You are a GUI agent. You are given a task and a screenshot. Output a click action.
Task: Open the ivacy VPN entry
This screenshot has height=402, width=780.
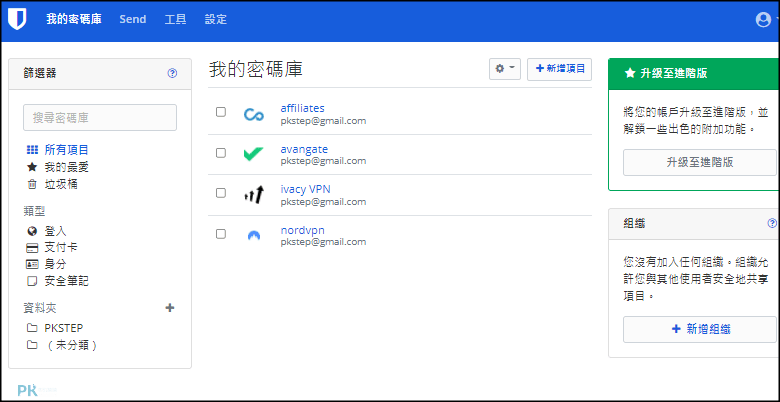coord(305,189)
